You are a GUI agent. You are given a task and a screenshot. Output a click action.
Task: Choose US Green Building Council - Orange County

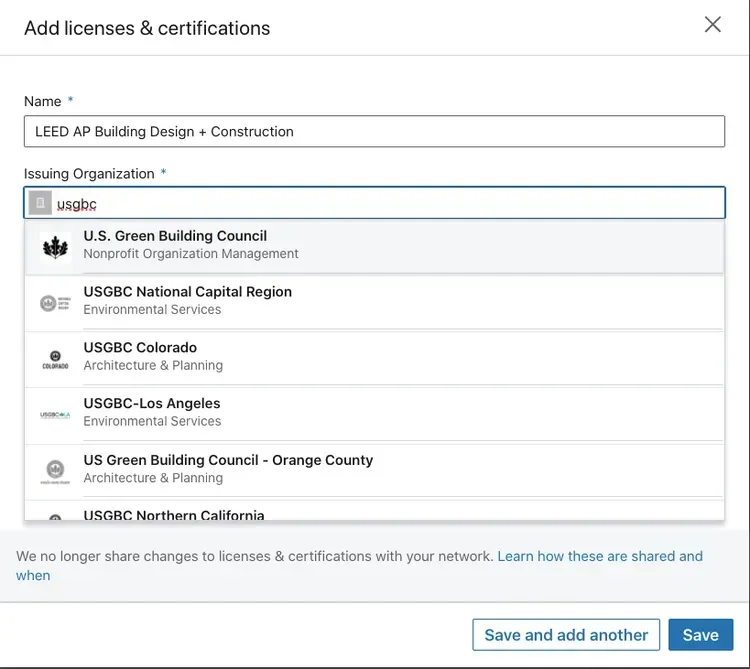tap(375, 471)
